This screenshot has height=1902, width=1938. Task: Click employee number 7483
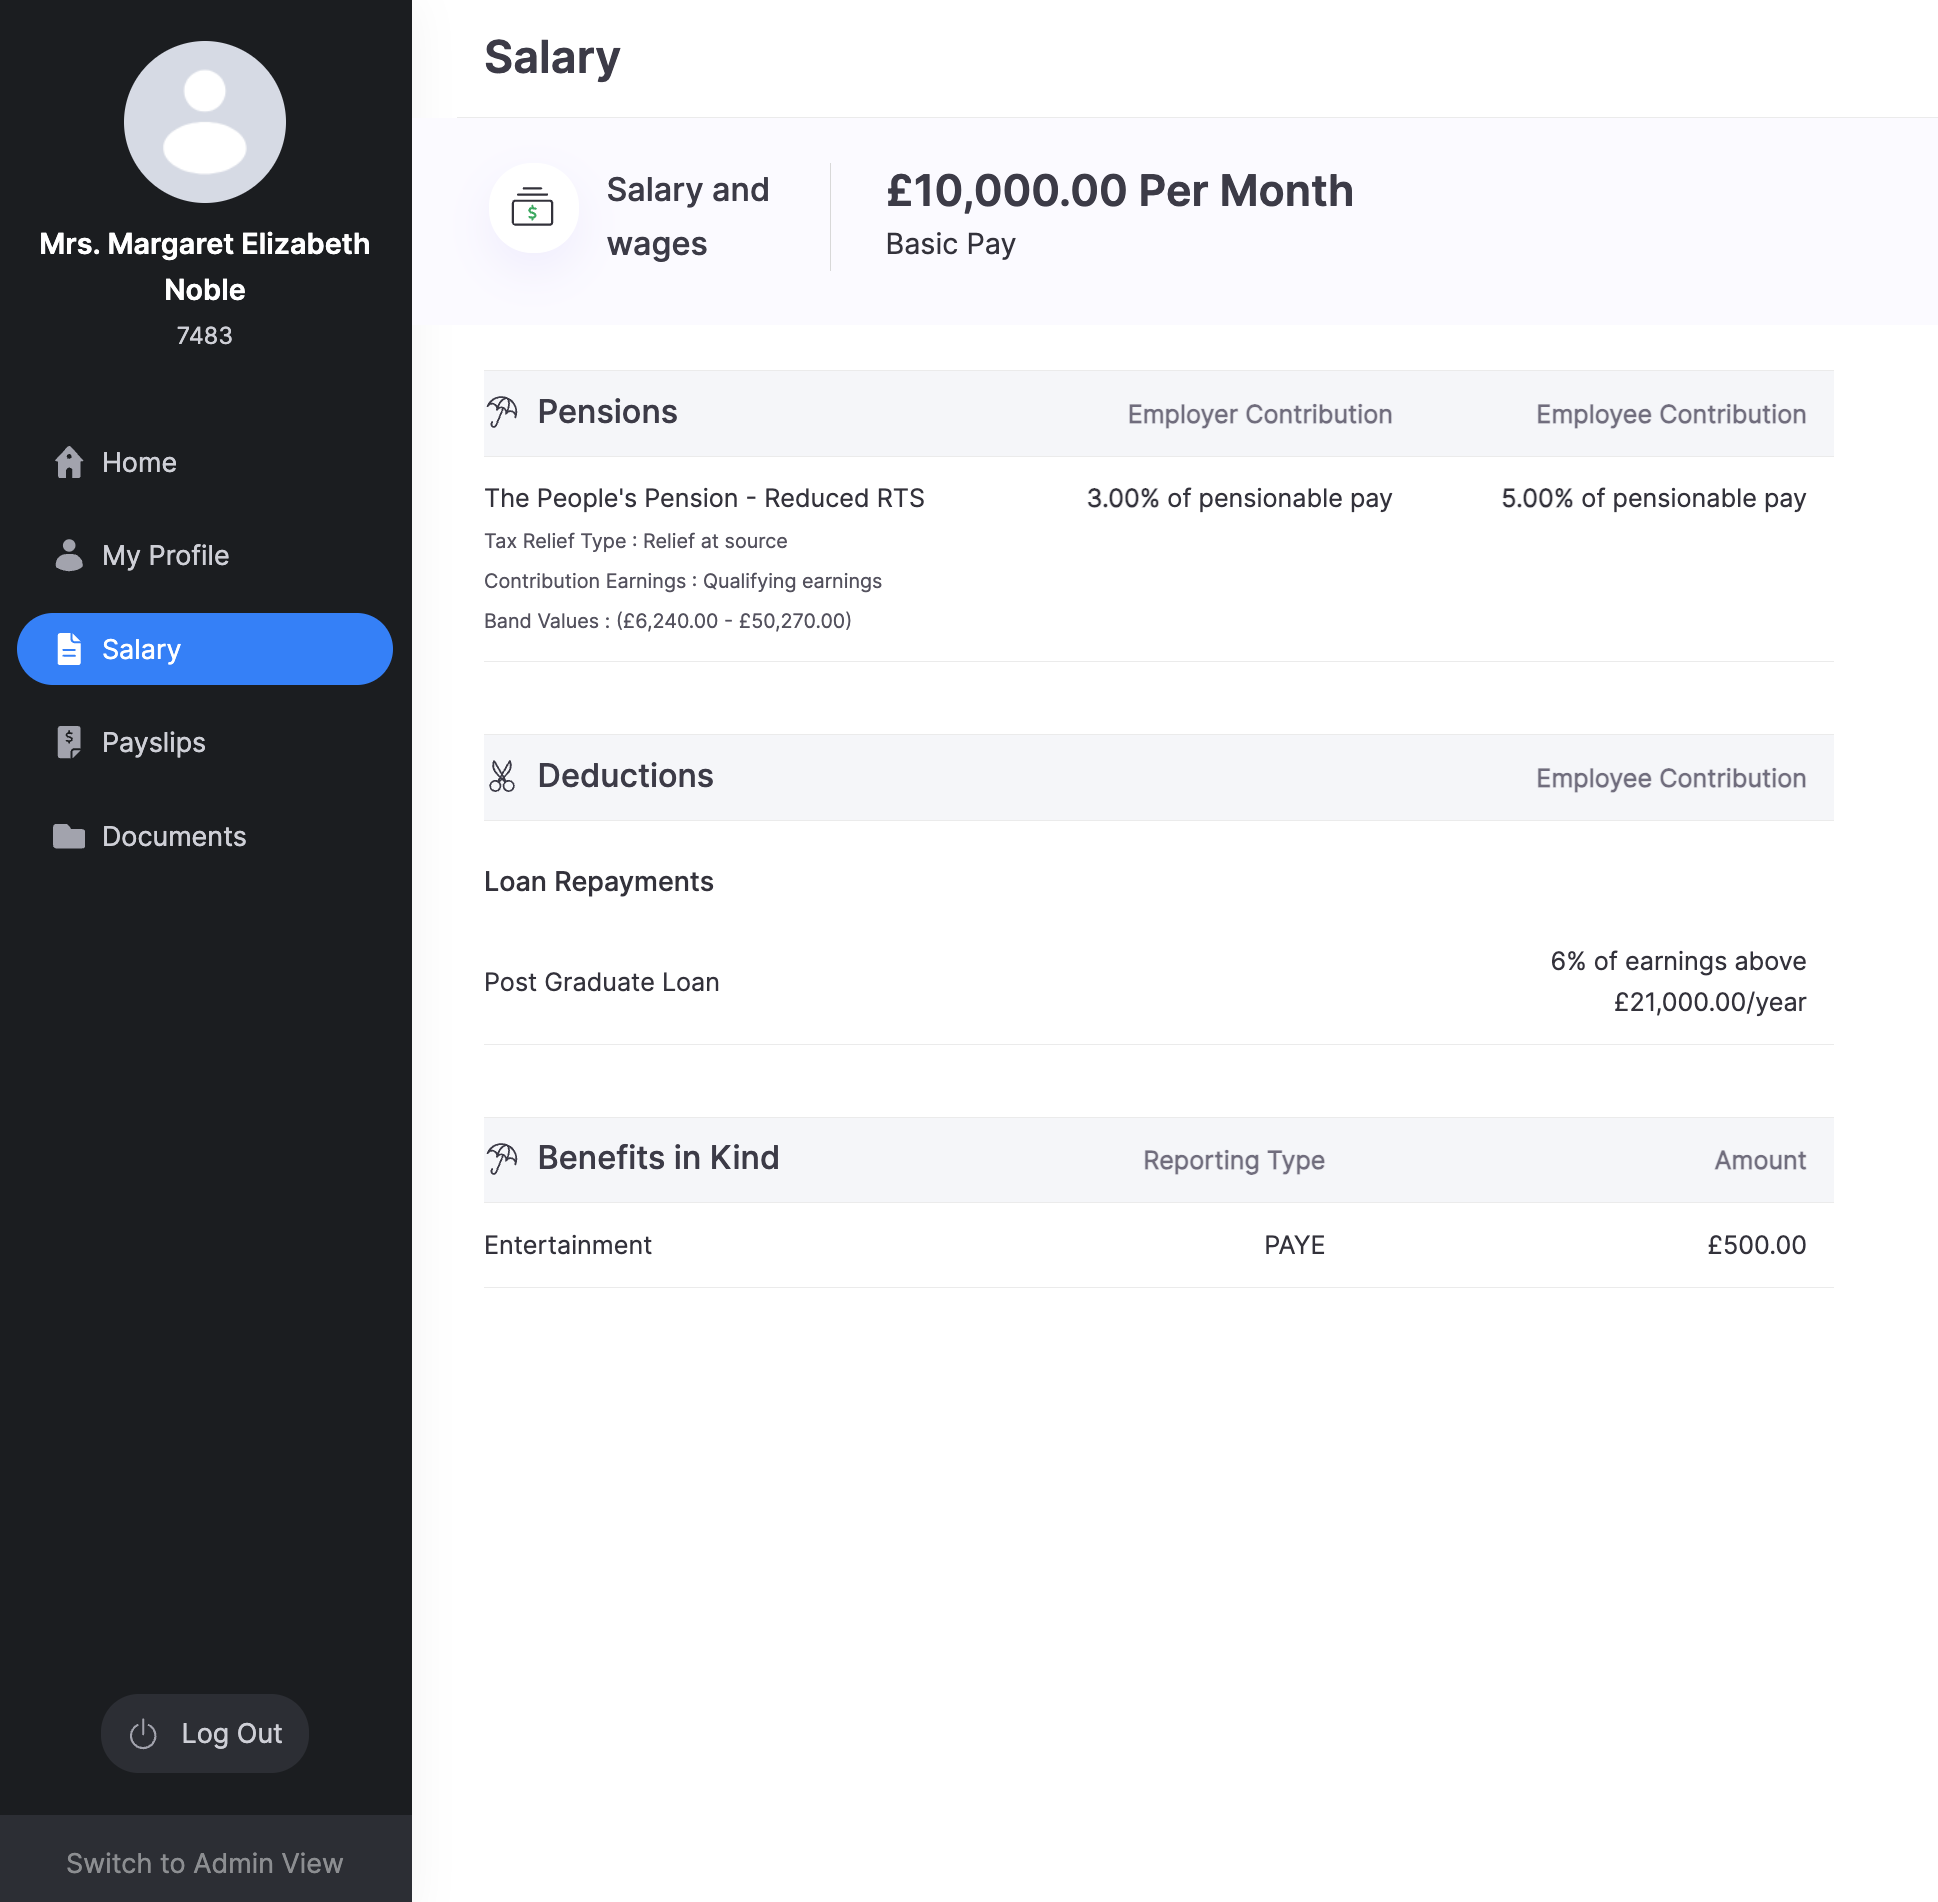tap(205, 336)
